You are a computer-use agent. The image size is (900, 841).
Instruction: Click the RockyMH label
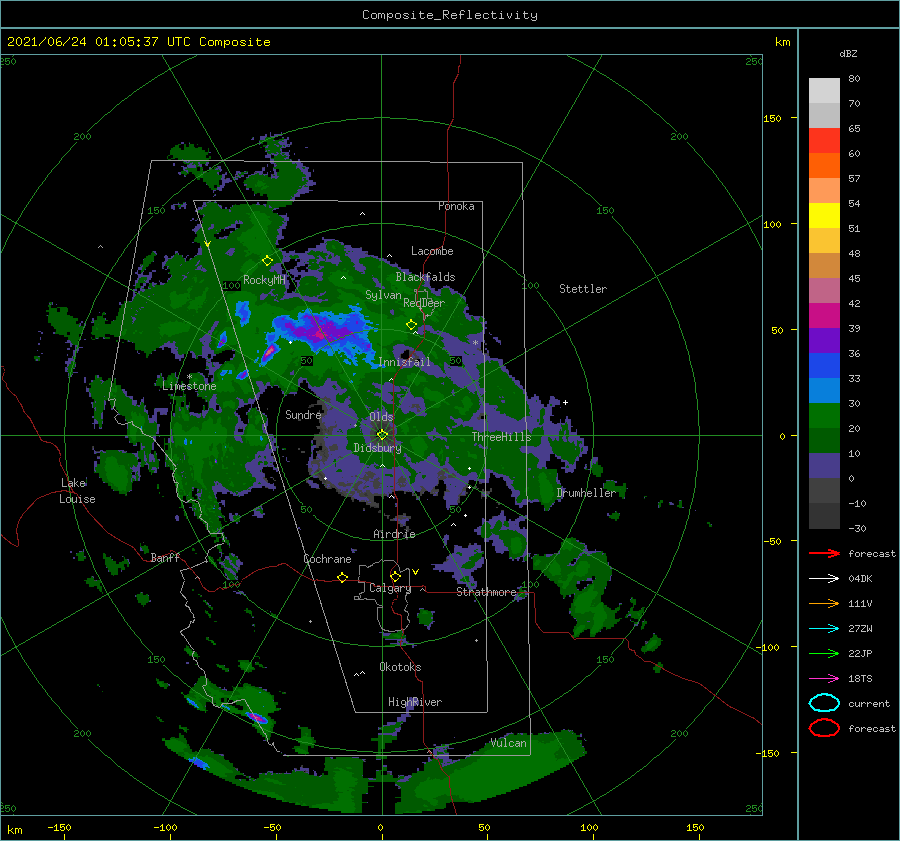pos(264,280)
